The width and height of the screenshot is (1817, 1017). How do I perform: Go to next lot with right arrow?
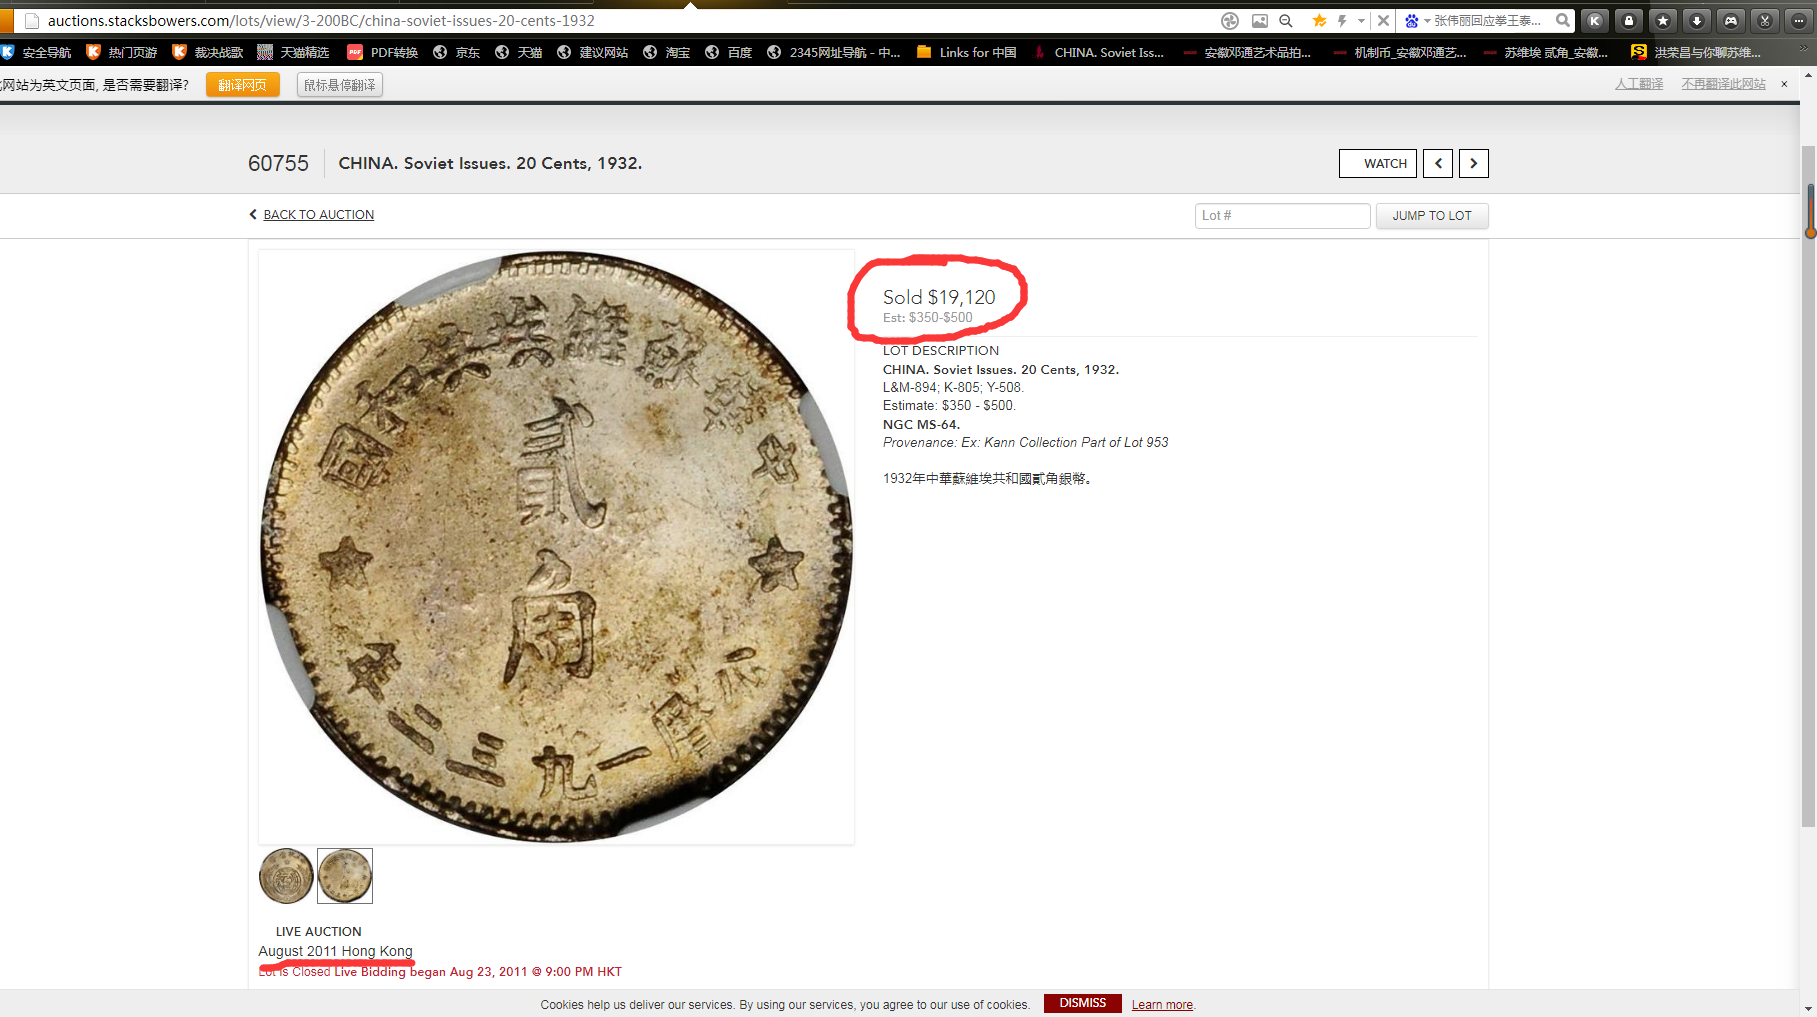pos(1473,163)
